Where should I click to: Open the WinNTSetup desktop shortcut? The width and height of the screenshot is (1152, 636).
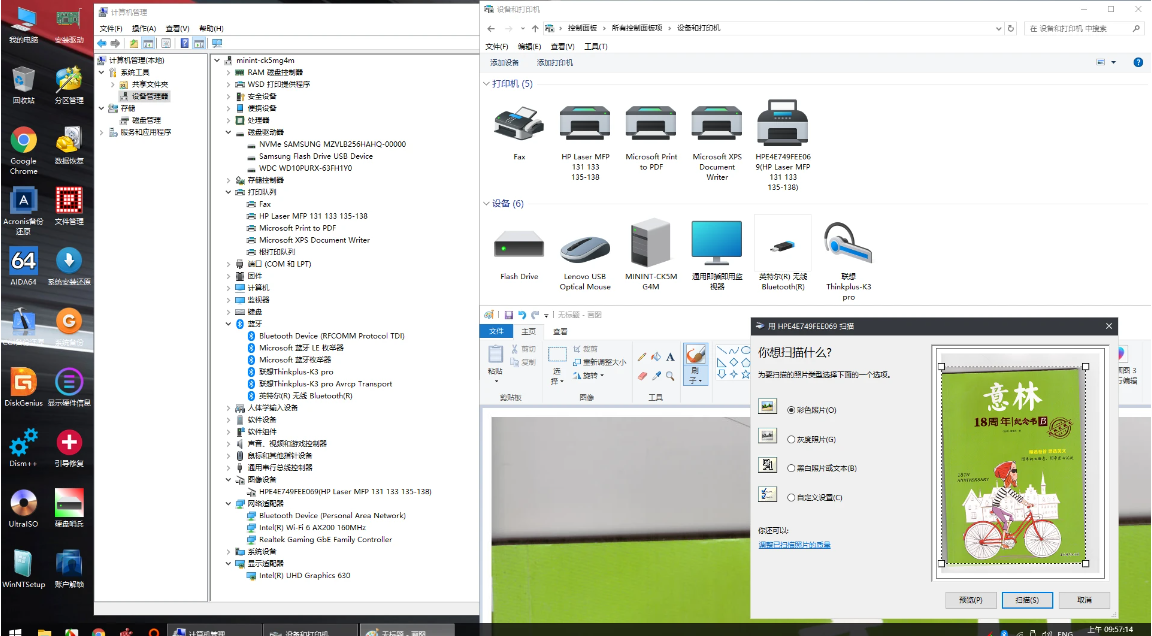[x=24, y=568]
